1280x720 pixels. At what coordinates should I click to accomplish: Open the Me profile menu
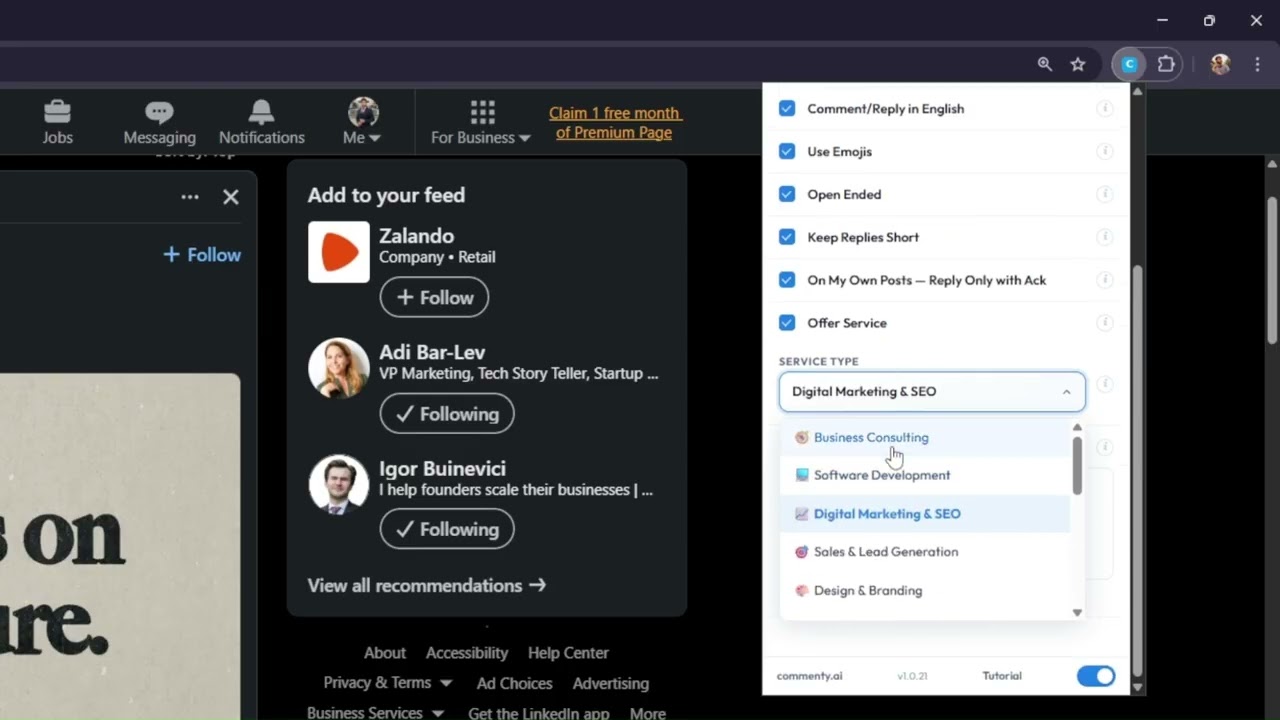(362, 123)
